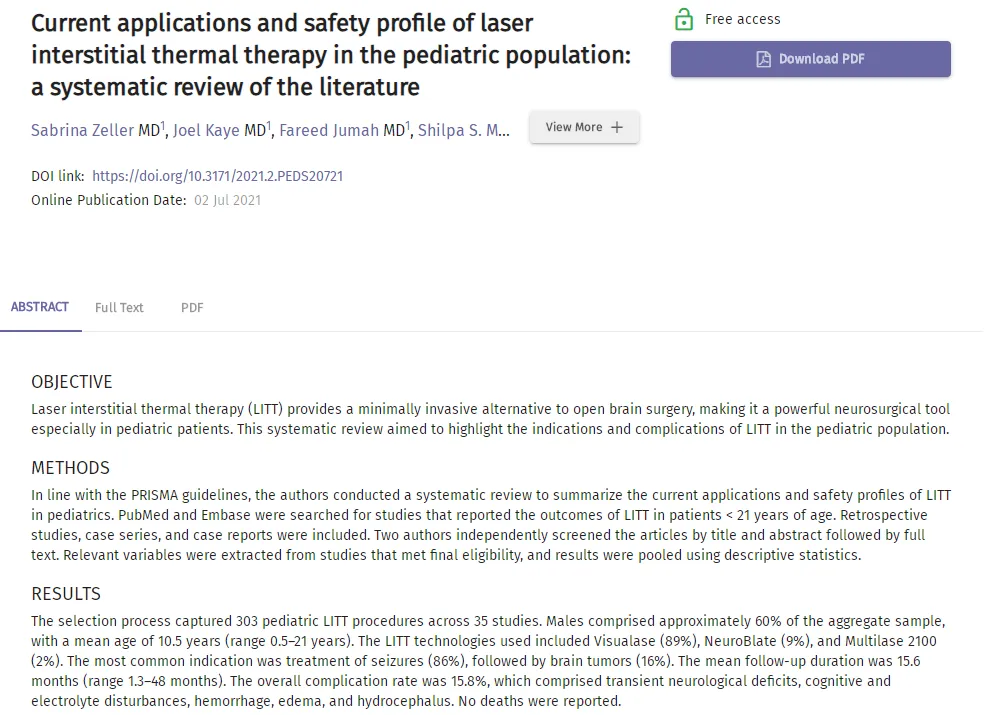Click the affiliation superscript after Sabrina Zeller MD
The image size is (994, 715).
163,126
